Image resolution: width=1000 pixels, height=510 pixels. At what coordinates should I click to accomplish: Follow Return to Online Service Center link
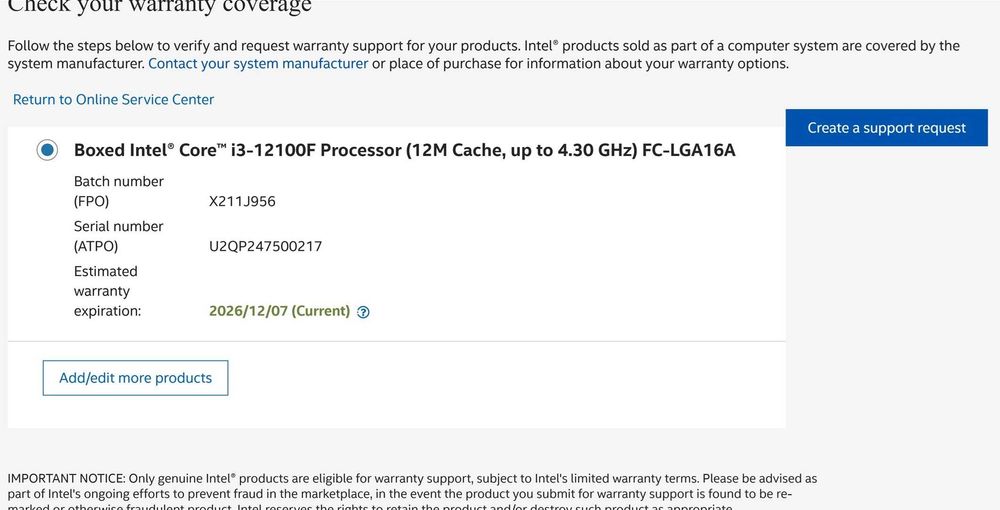(x=113, y=100)
